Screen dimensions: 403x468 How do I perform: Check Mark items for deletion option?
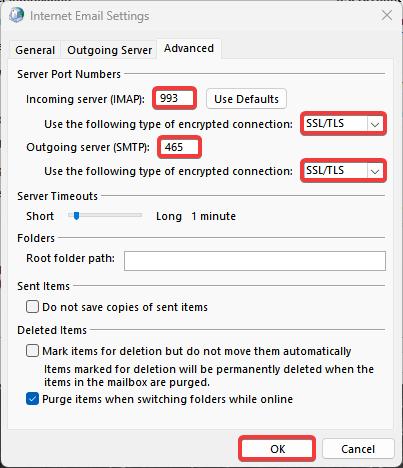32,351
